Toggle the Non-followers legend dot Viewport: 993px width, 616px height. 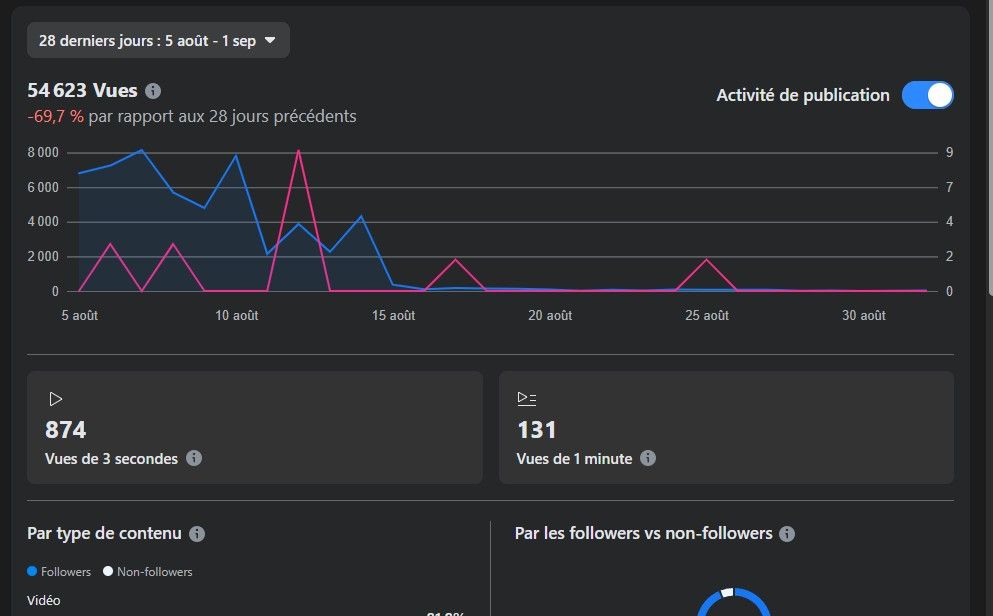(108, 571)
